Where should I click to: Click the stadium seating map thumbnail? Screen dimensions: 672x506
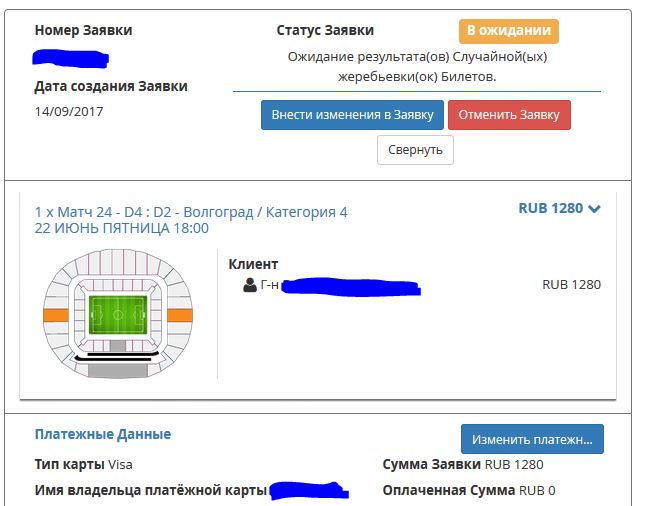click(118, 314)
